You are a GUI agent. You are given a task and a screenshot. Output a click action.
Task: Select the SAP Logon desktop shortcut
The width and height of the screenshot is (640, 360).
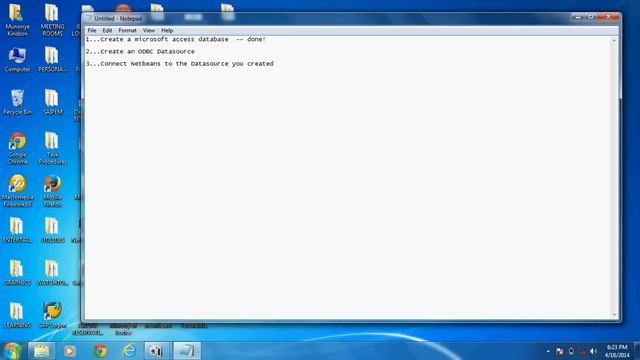52,316
